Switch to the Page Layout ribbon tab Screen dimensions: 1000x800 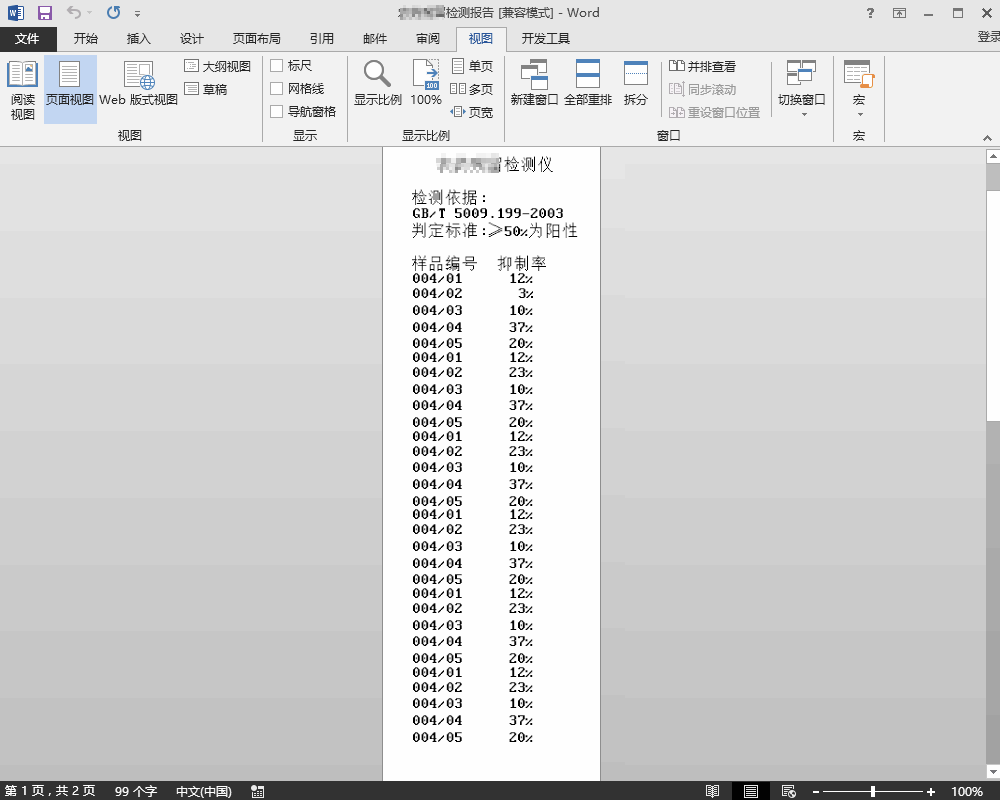click(256, 39)
